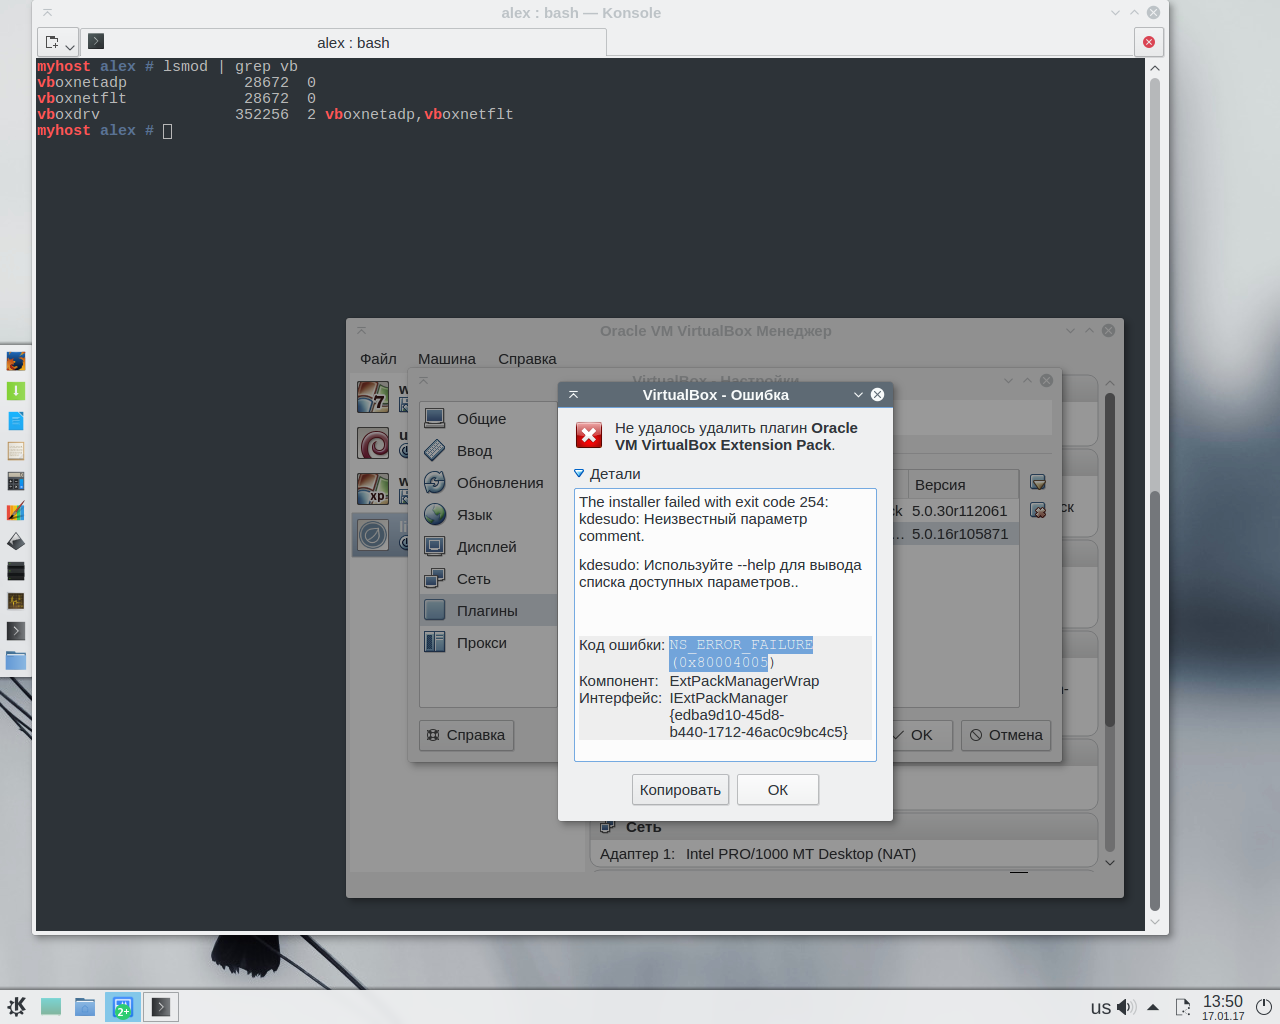Select the plugin row version 5.0.30r112061
Viewport: 1280px width, 1024px height.
coord(954,511)
